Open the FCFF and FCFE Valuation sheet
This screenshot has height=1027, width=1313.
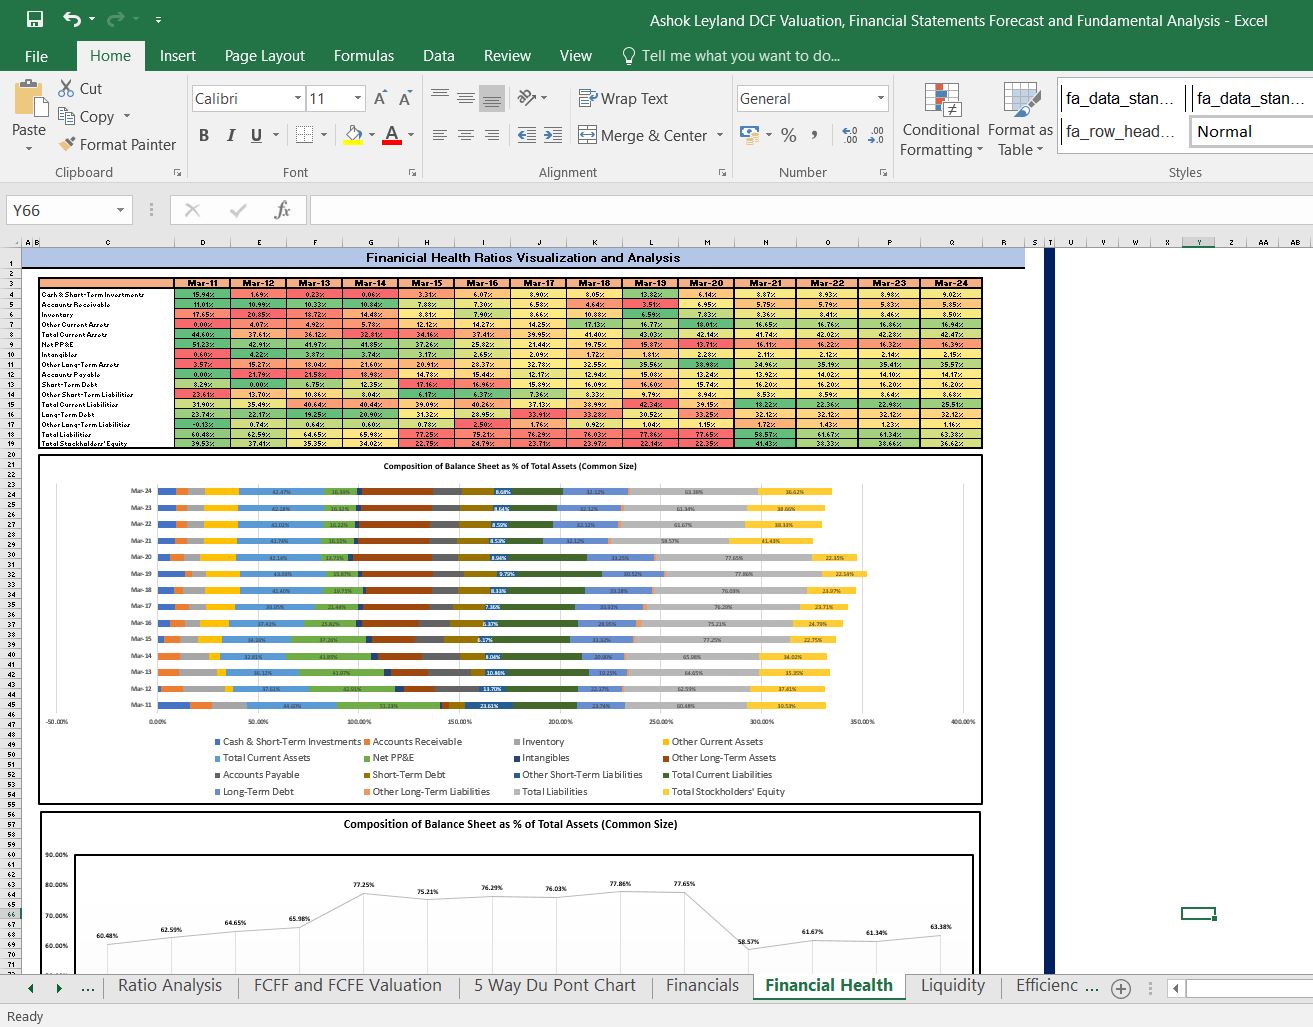pyautogui.click(x=348, y=986)
